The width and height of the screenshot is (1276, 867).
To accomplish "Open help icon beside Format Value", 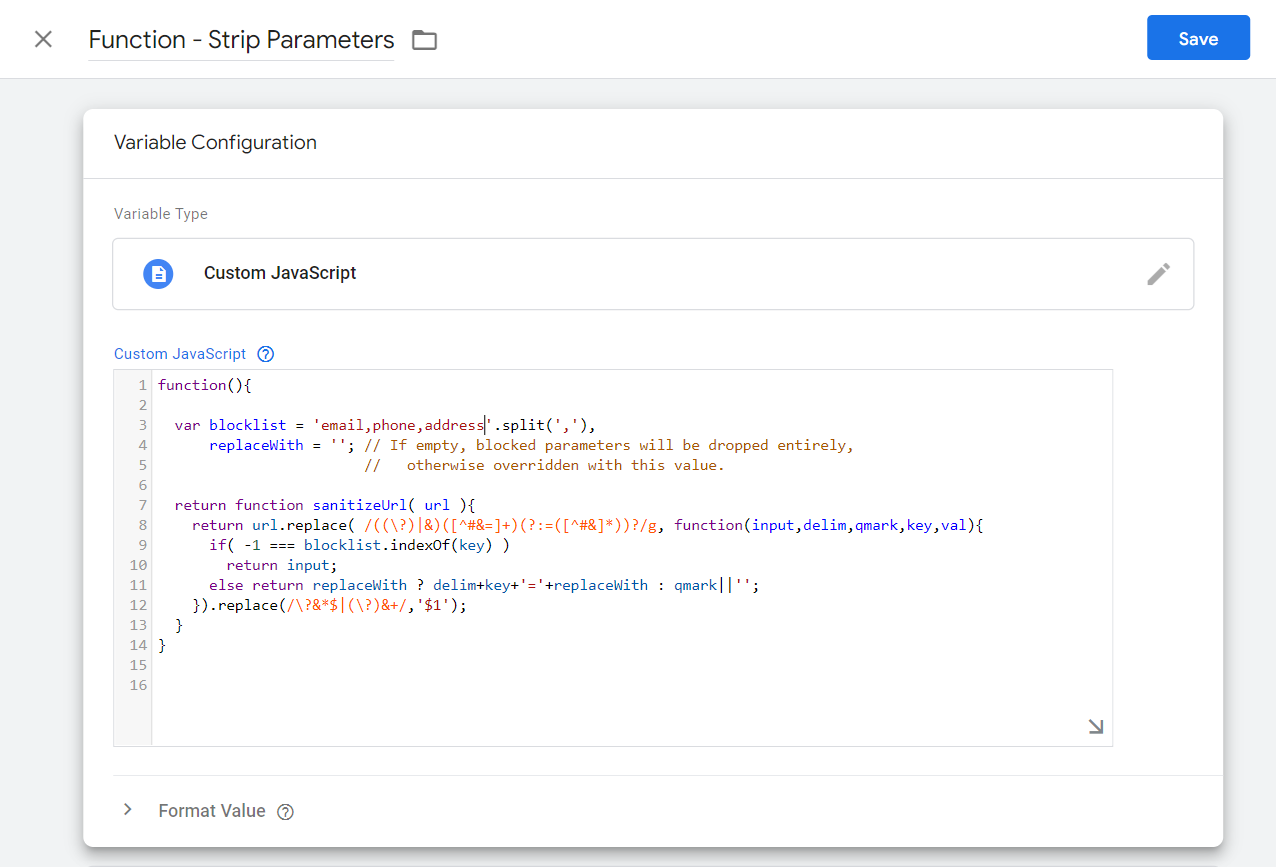I will click(285, 812).
